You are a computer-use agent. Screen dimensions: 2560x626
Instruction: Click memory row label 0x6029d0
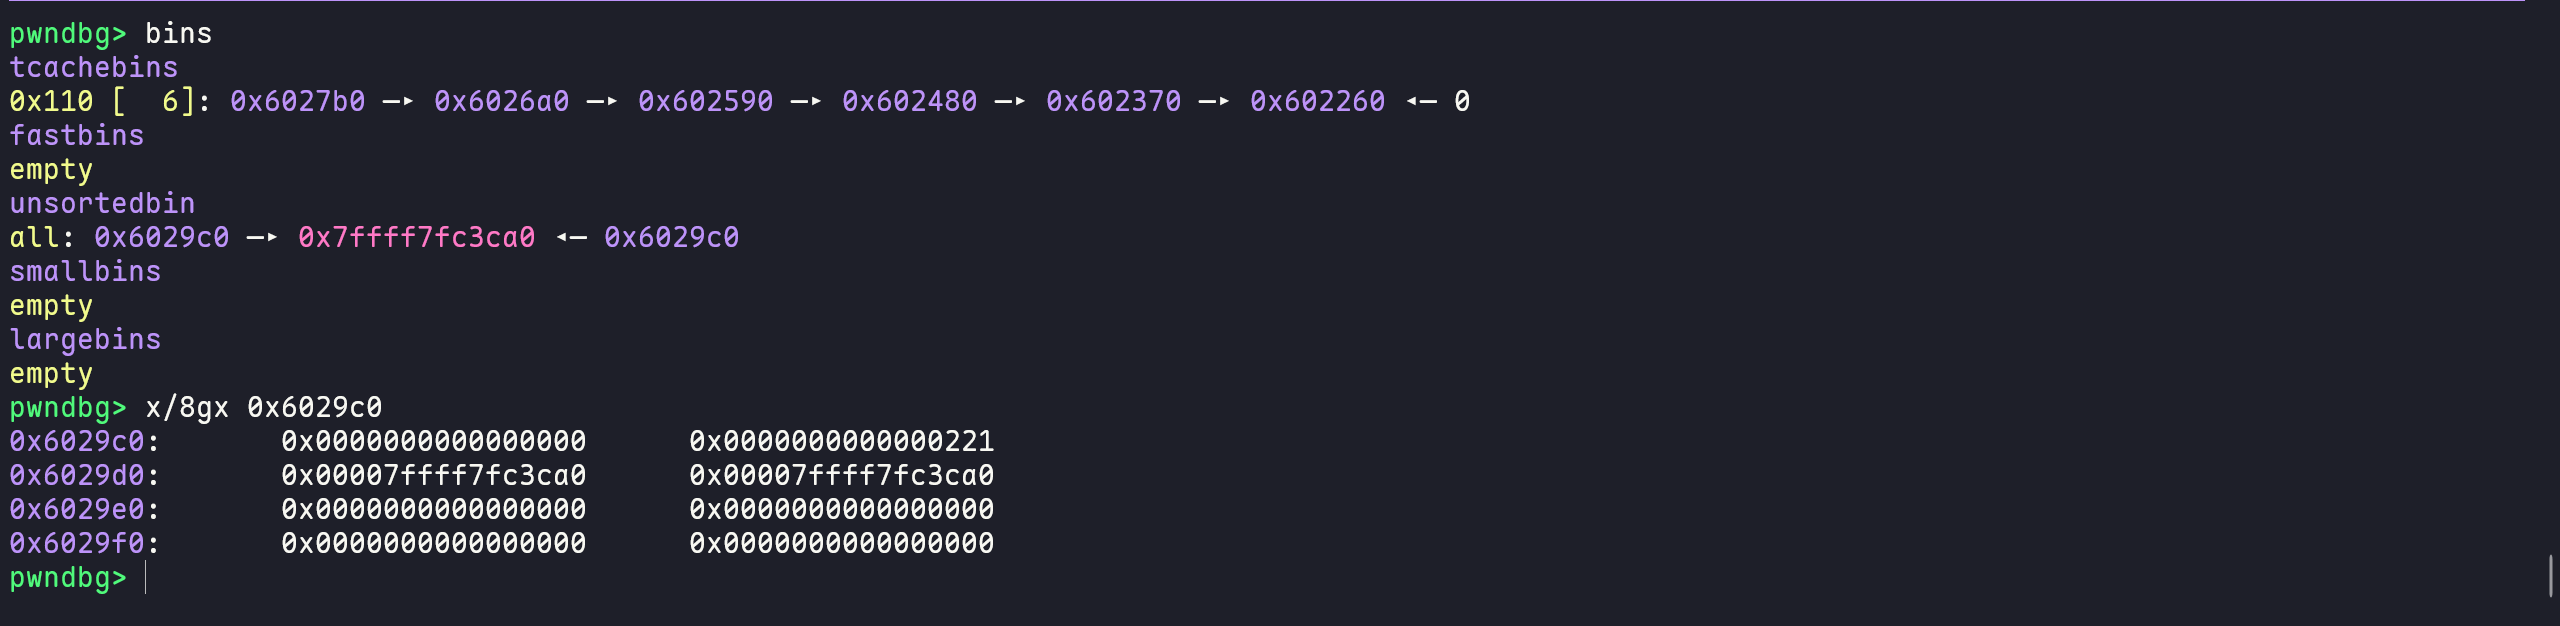[77, 476]
